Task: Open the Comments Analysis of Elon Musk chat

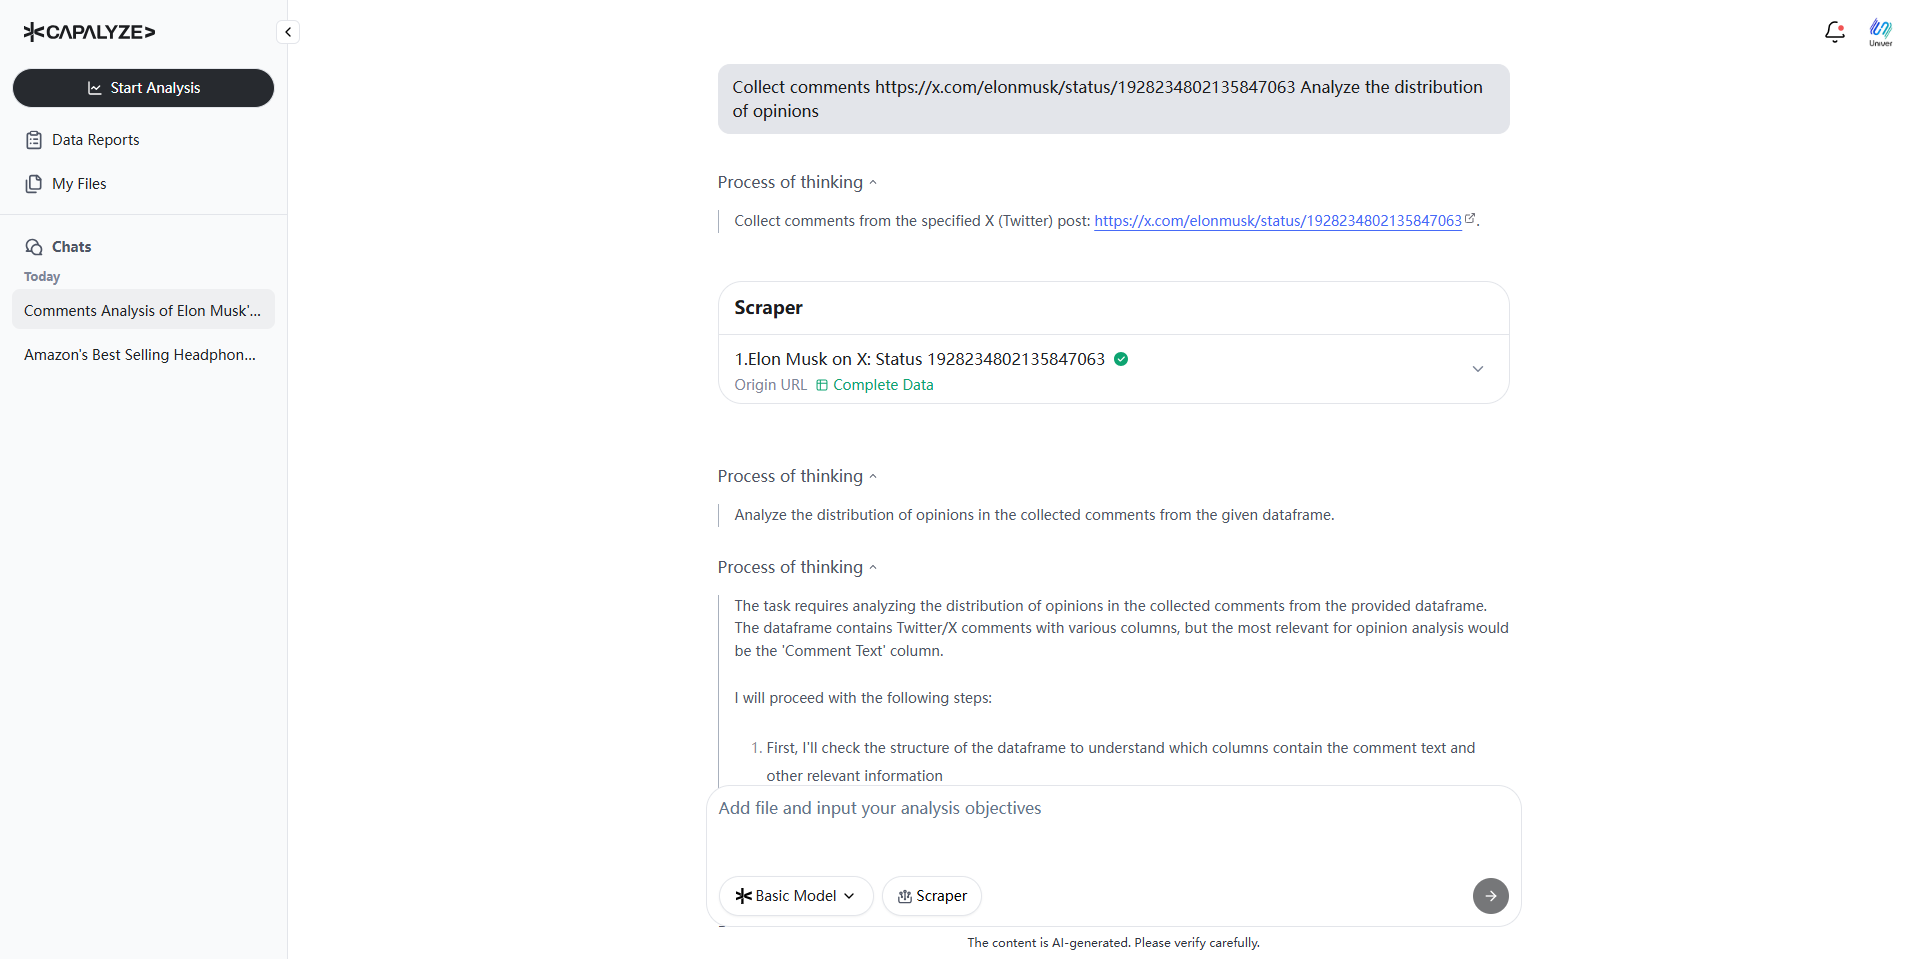Action: pos(143,310)
